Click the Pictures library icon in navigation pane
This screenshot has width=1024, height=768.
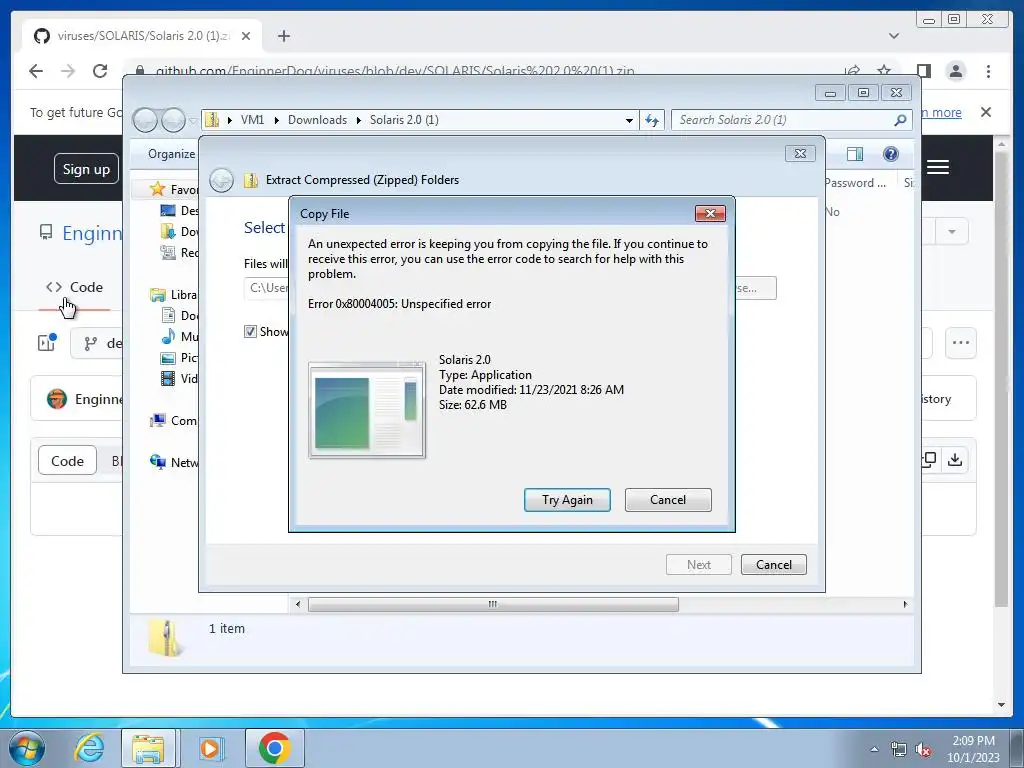coord(168,357)
